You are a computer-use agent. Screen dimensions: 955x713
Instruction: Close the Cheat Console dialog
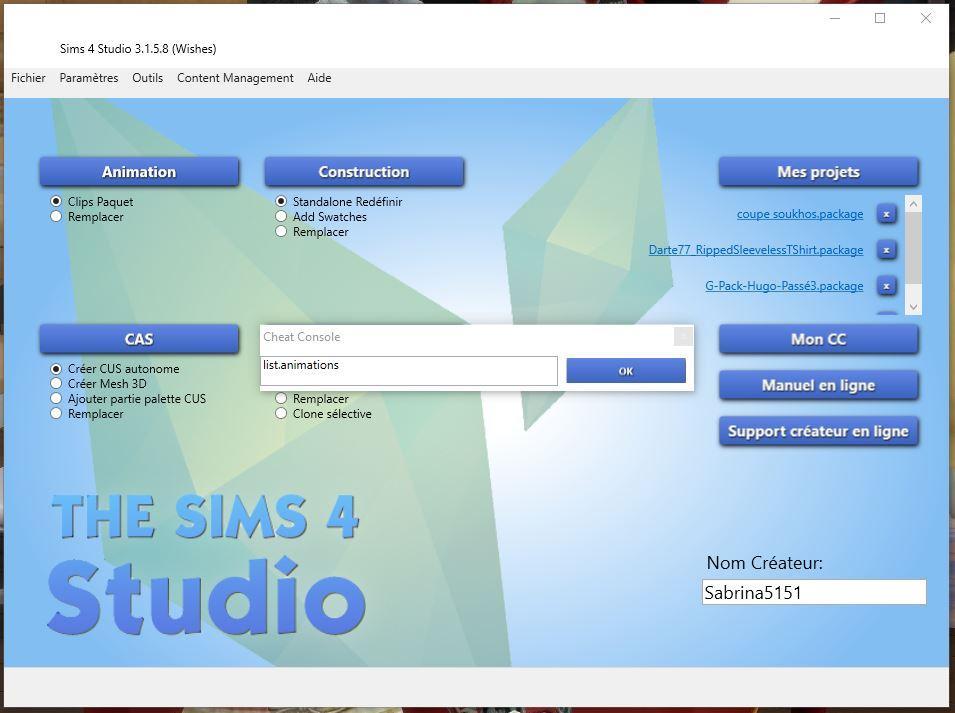[x=683, y=336]
